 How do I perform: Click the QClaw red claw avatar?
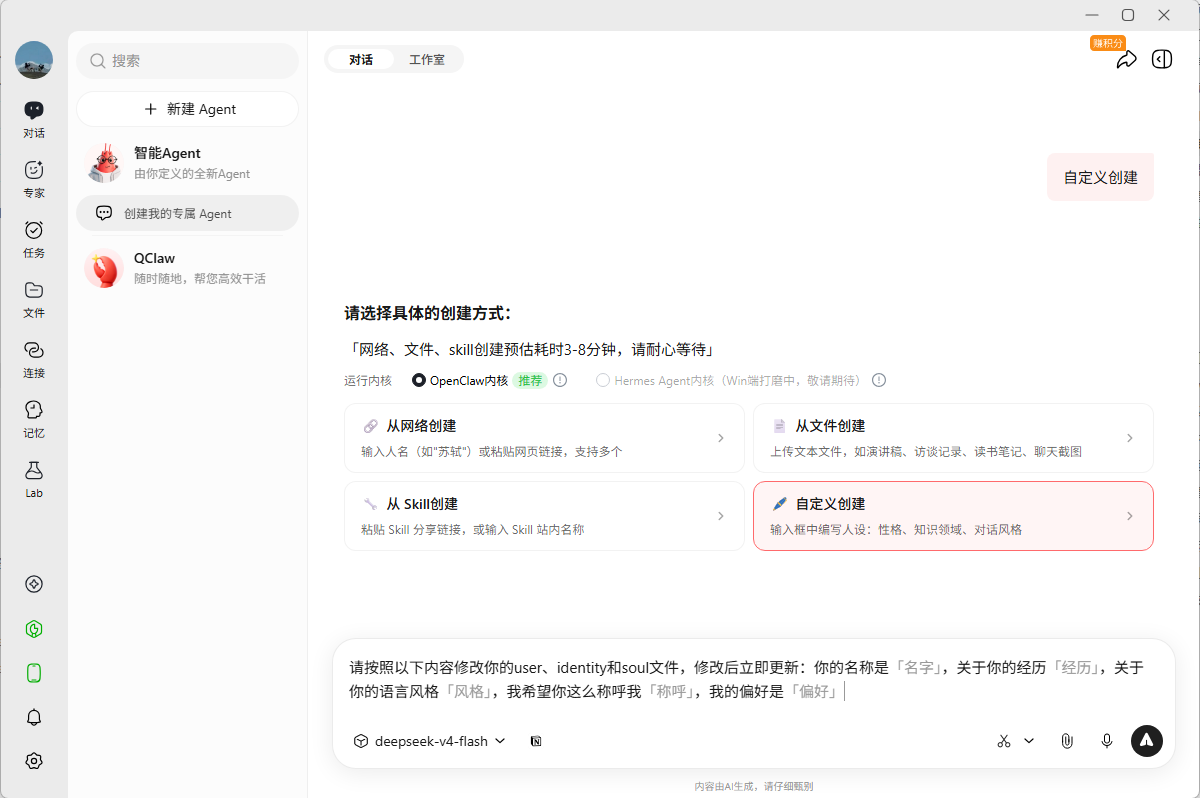[104, 268]
